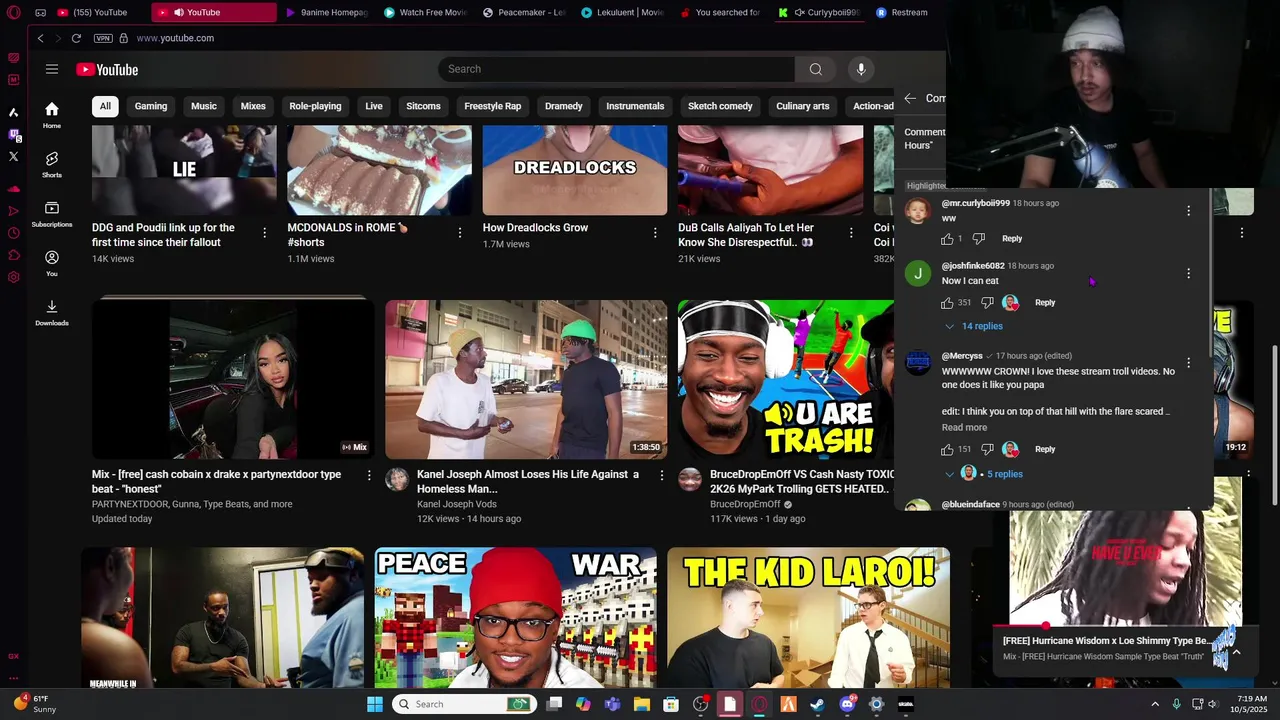Click the address bar showing www.youtube.com
This screenshot has height=720, width=1280.
point(175,38)
